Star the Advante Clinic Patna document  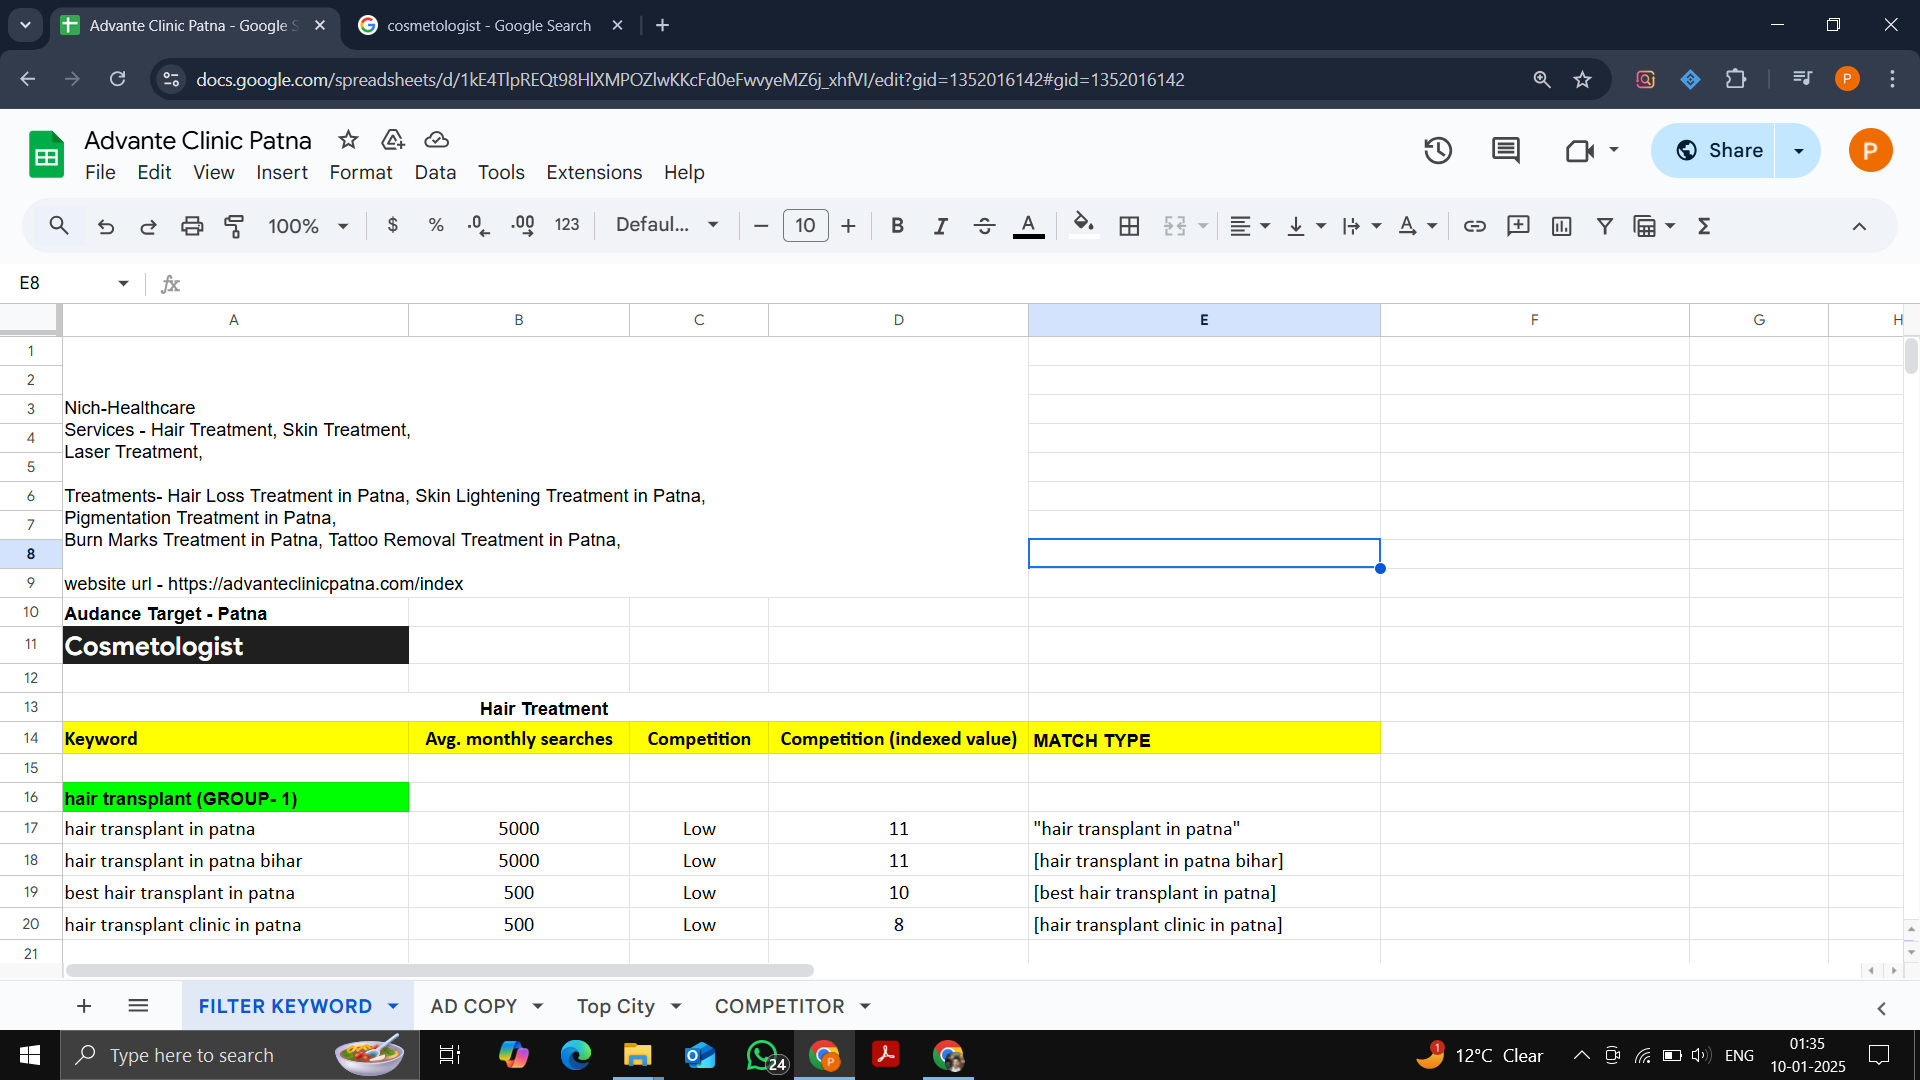[x=348, y=140]
